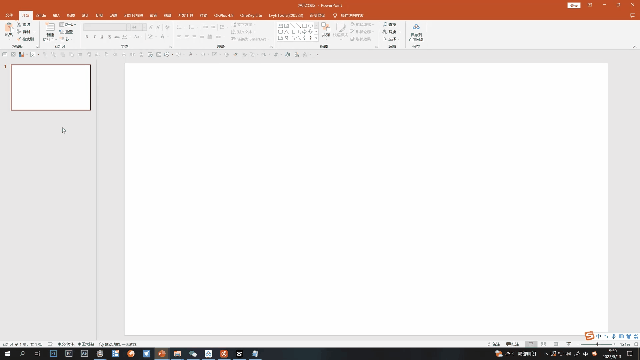The width and height of the screenshot is (640, 360).
Task: Toggle the Notes pane in status bar
Action: 494,344
